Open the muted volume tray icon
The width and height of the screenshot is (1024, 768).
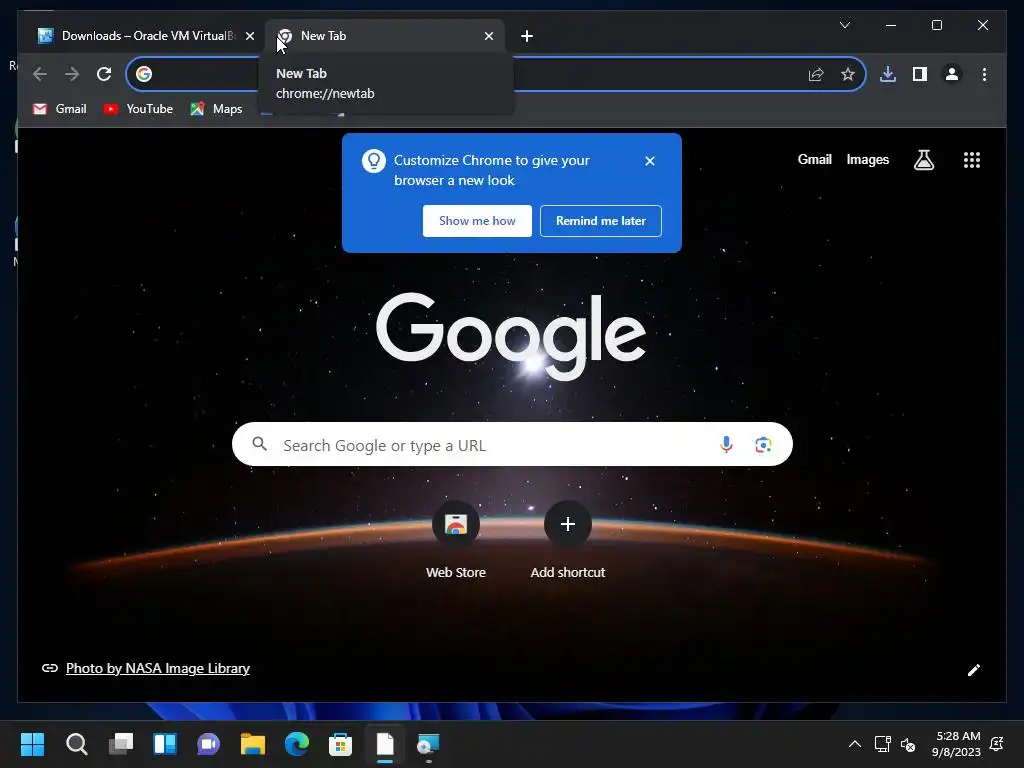908,744
